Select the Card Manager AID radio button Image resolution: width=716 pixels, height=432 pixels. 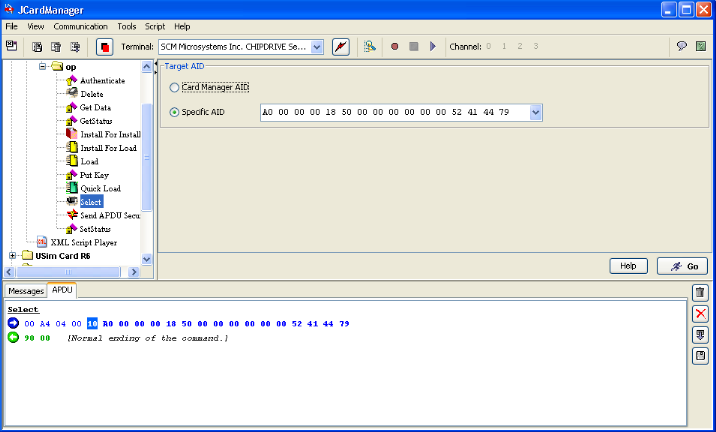pos(175,88)
